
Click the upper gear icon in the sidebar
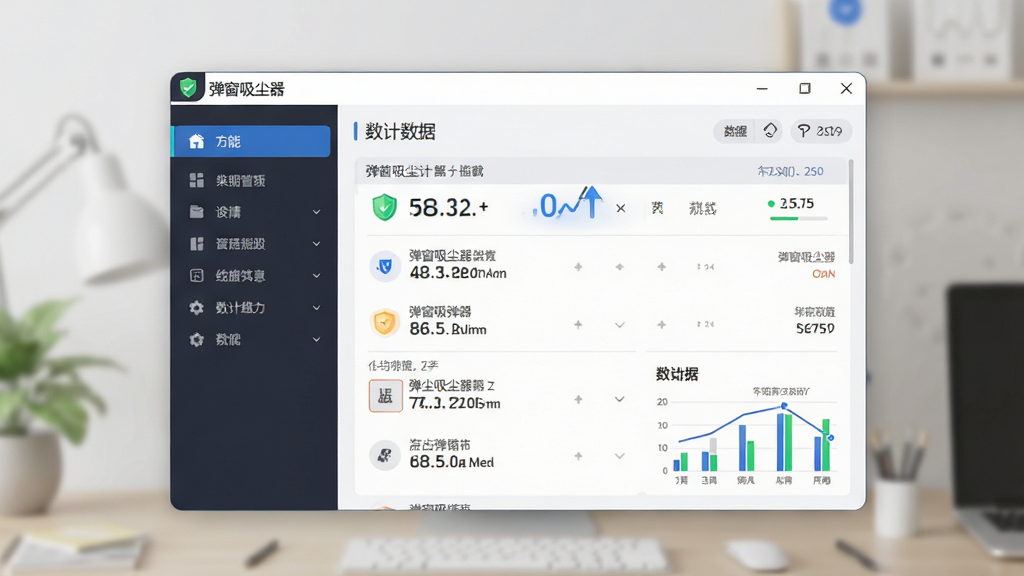196,308
